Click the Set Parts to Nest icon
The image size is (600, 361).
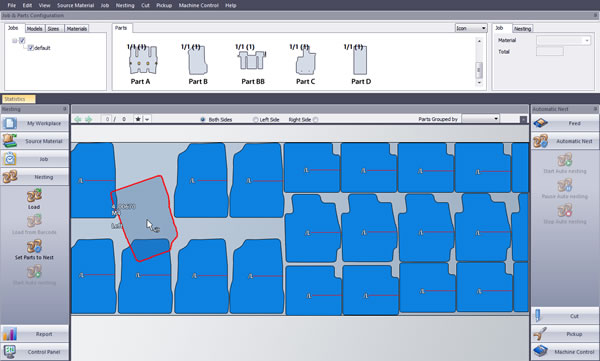[x=34, y=247]
